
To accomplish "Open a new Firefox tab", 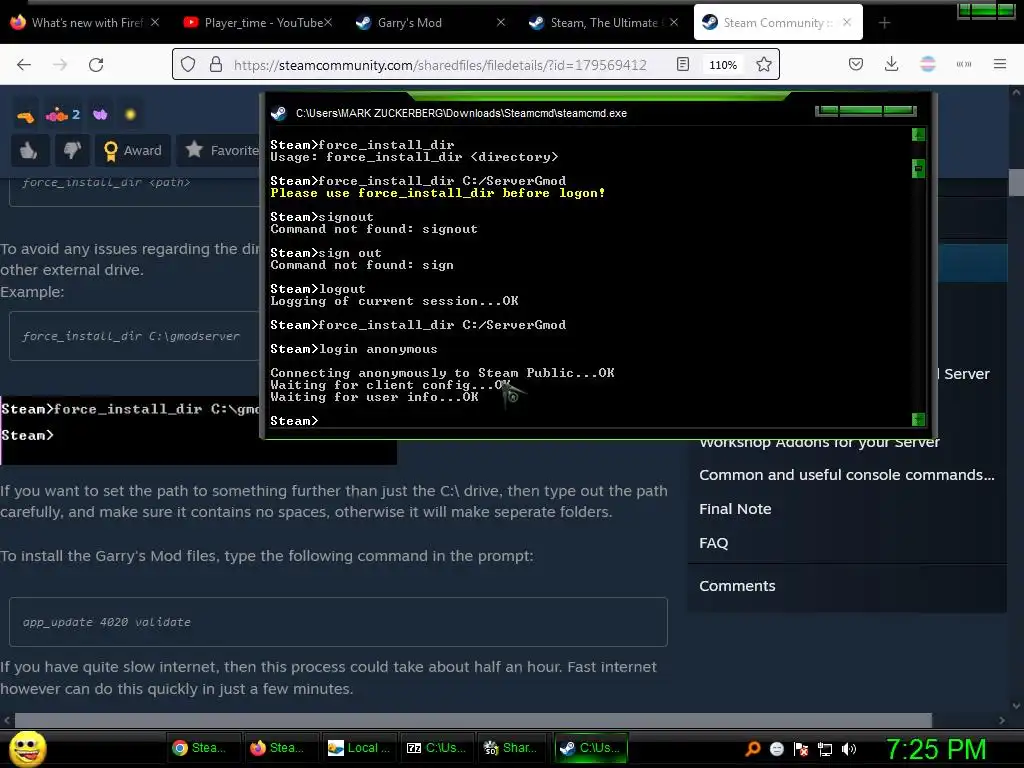I will tap(884, 23).
